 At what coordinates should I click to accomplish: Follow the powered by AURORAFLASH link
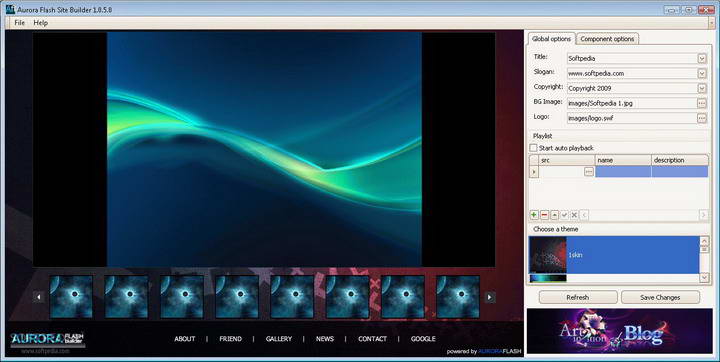(x=484, y=351)
